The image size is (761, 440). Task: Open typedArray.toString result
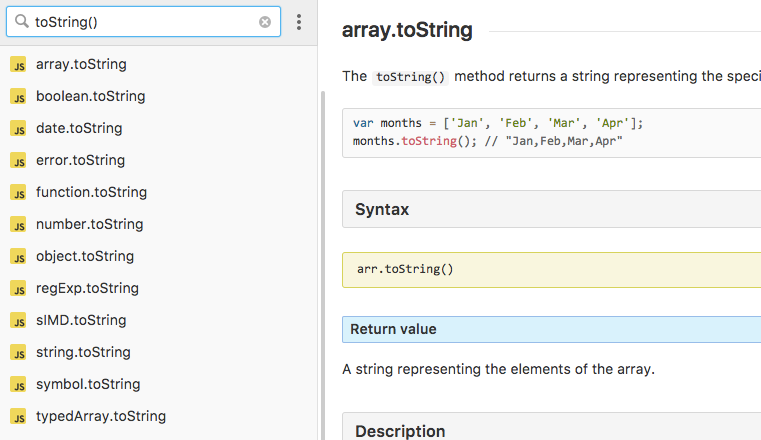point(159,416)
